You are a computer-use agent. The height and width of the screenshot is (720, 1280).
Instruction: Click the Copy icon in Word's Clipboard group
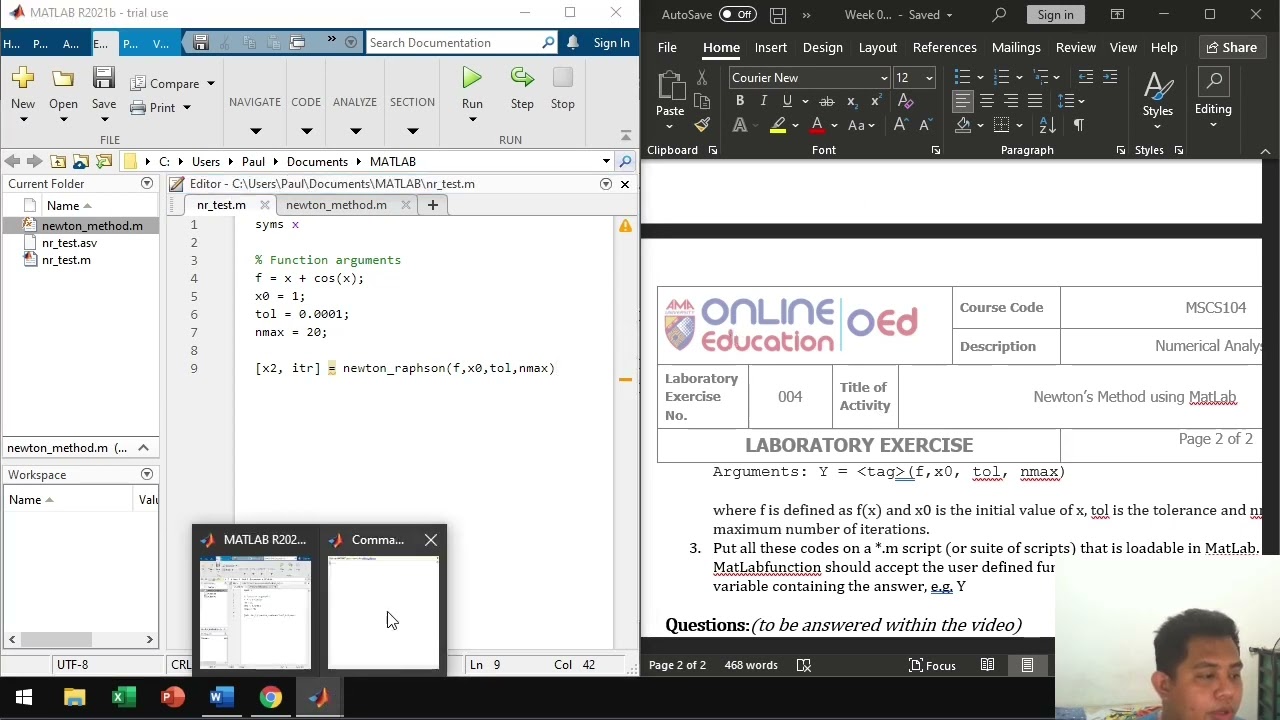coord(702,101)
